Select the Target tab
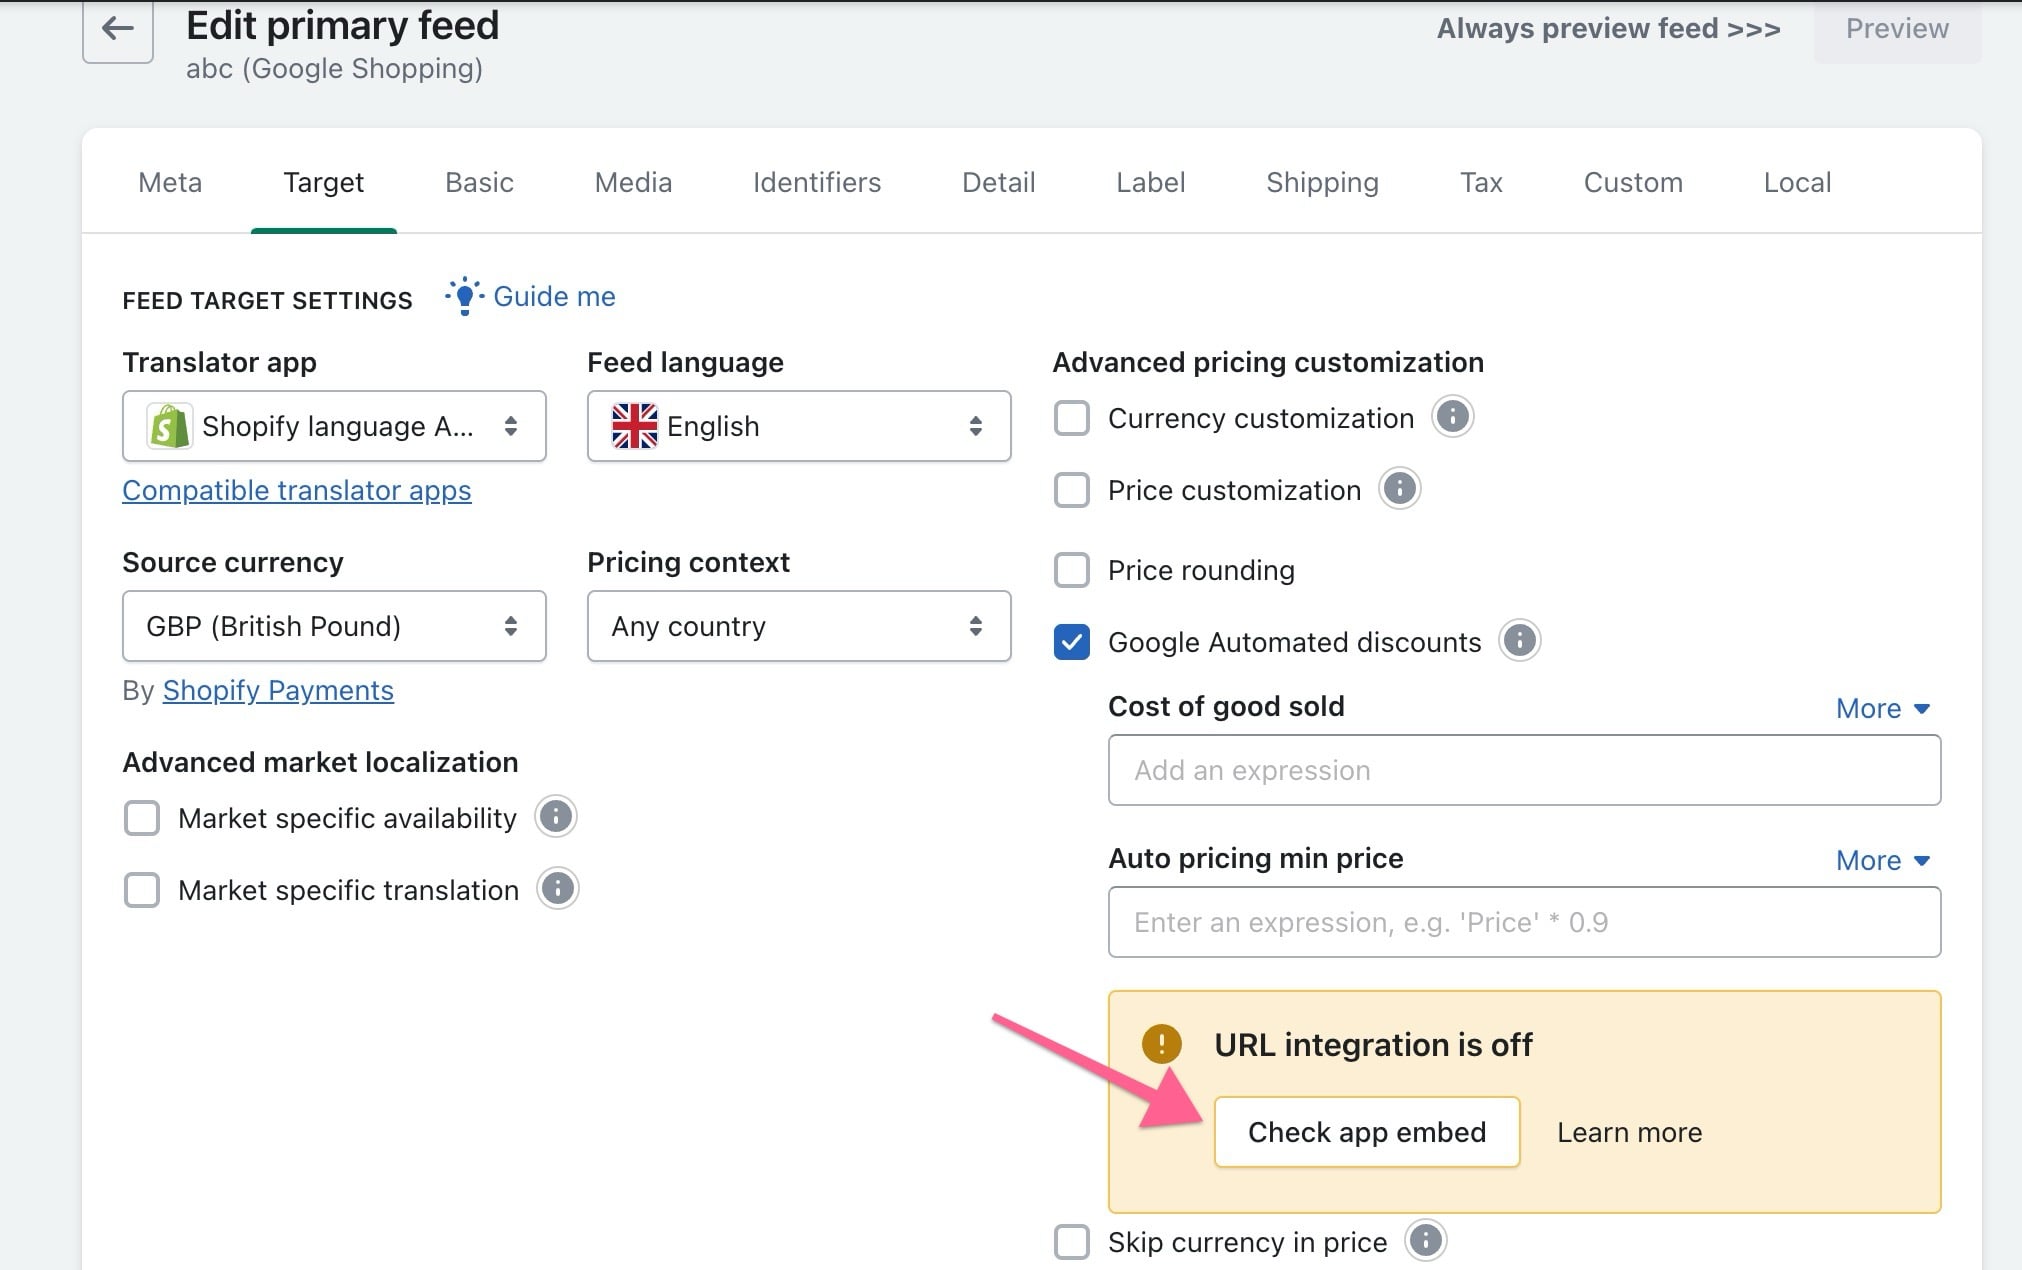Screen dimensions: 2022x1270 click(x=323, y=182)
